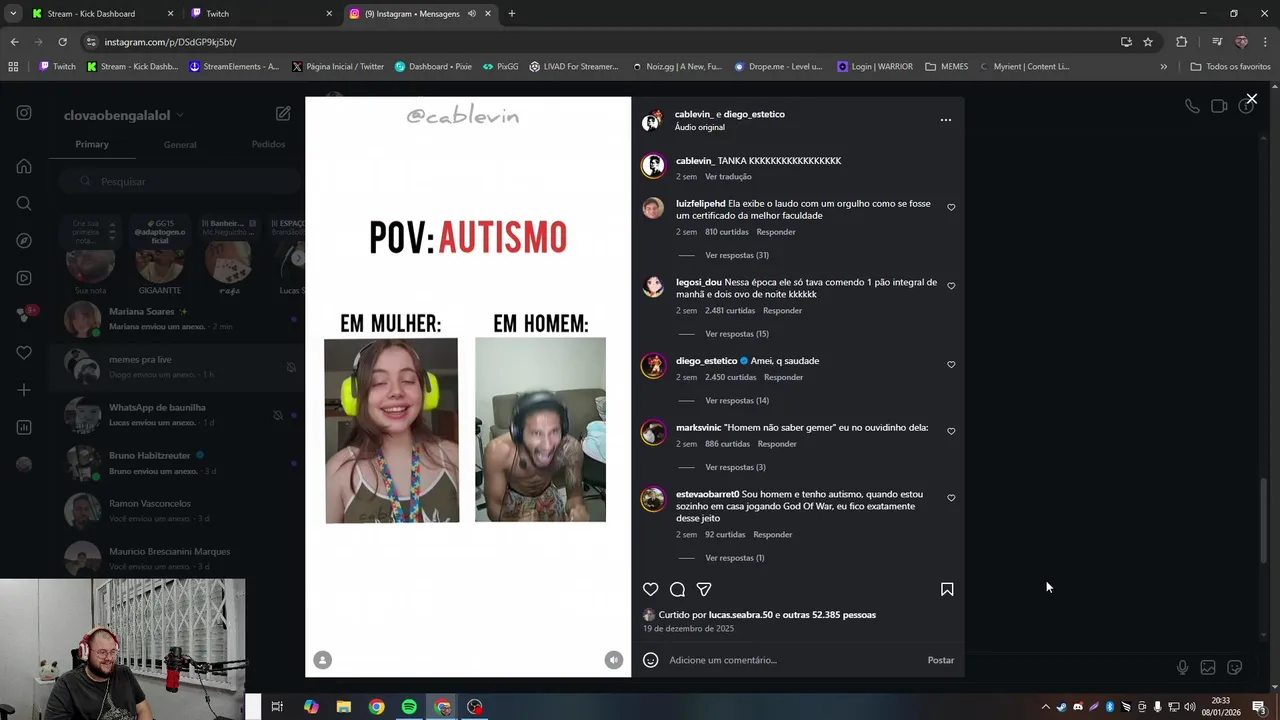Open the Chrome extensions puzzle icon
The height and width of the screenshot is (720, 1280).
[x=1181, y=42]
